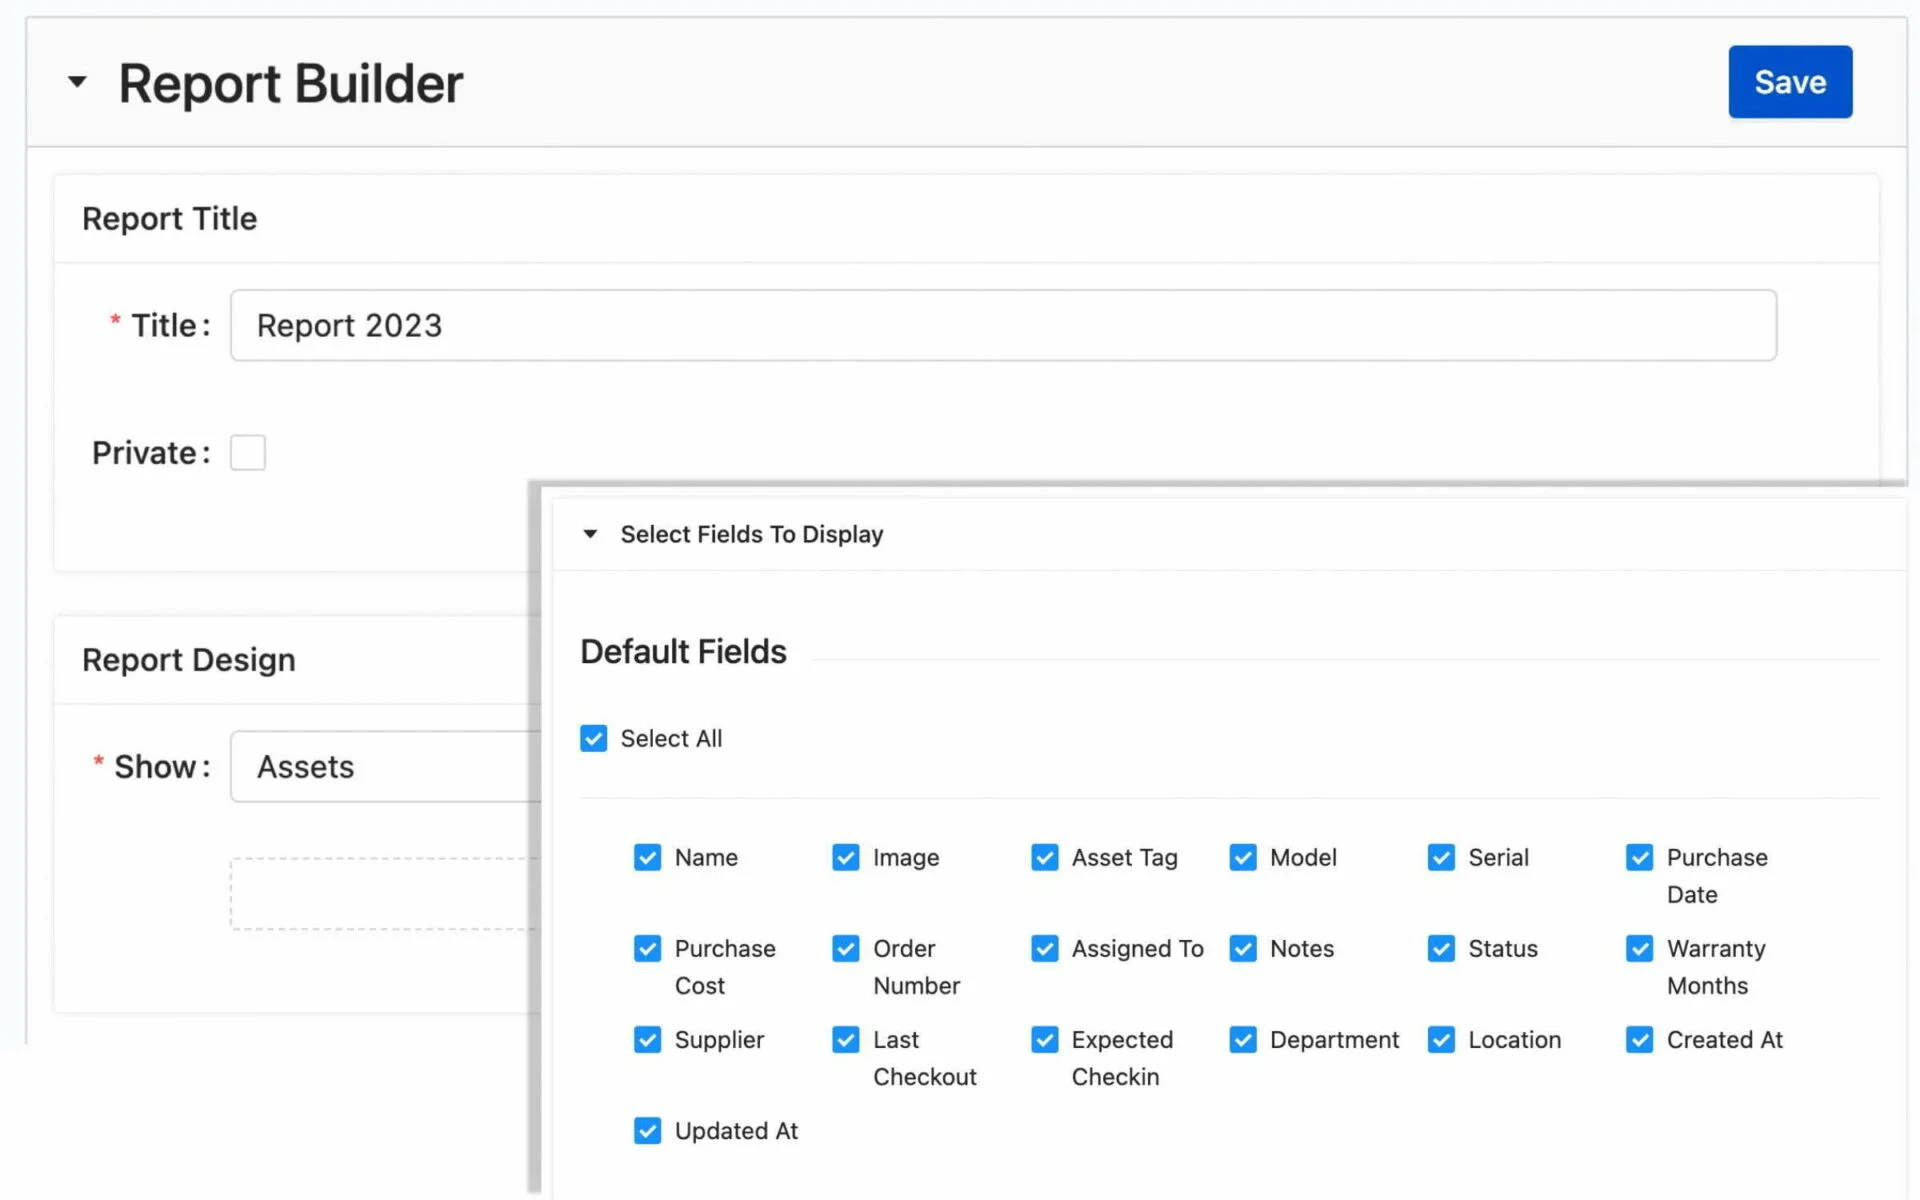
Task: Click the Report Builder heading text
Action: point(290,83)
